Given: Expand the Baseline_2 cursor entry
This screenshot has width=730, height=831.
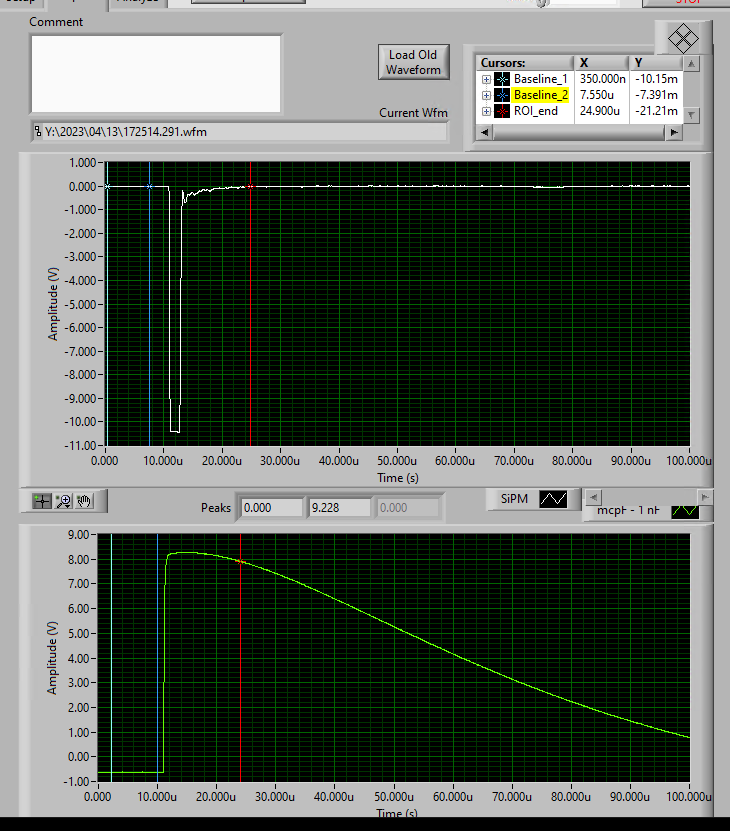Looking at the screenshot, I should [x=486, y=95].
